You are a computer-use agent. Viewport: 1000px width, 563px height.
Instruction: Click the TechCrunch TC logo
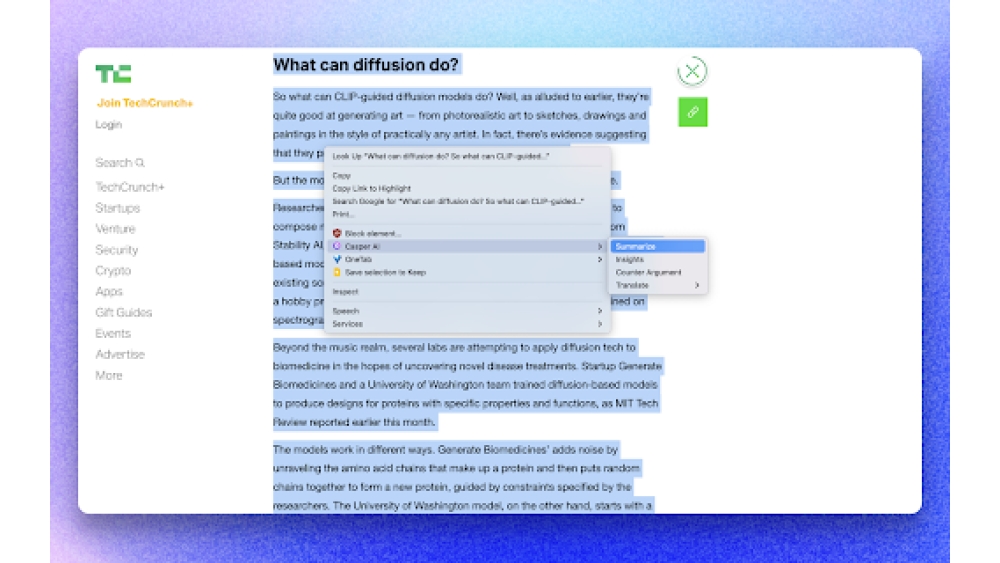tap(113, 74)
